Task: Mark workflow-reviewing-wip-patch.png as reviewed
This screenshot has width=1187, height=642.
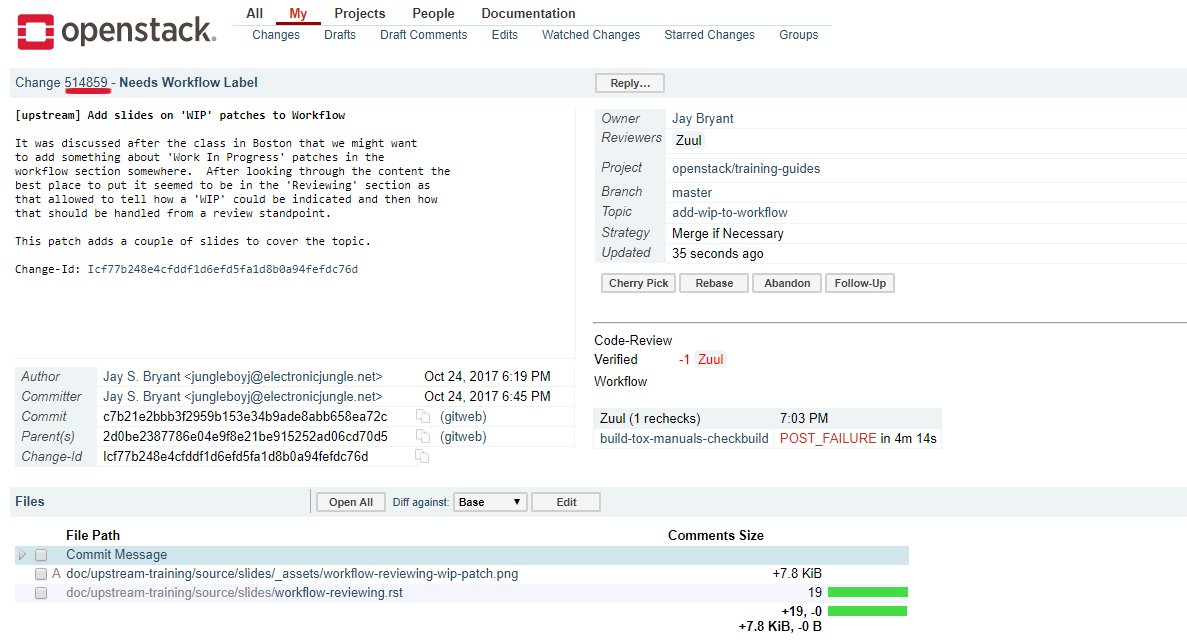Action: pos(41,574)
